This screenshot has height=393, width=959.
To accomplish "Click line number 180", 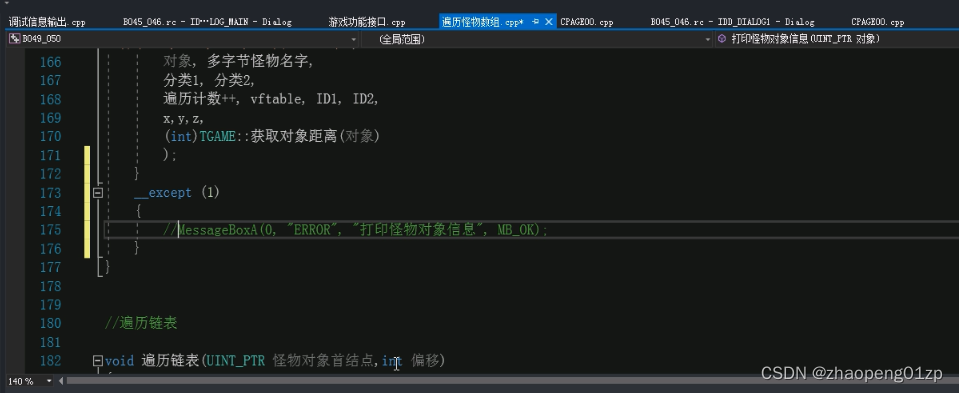I will pos(50,323).
